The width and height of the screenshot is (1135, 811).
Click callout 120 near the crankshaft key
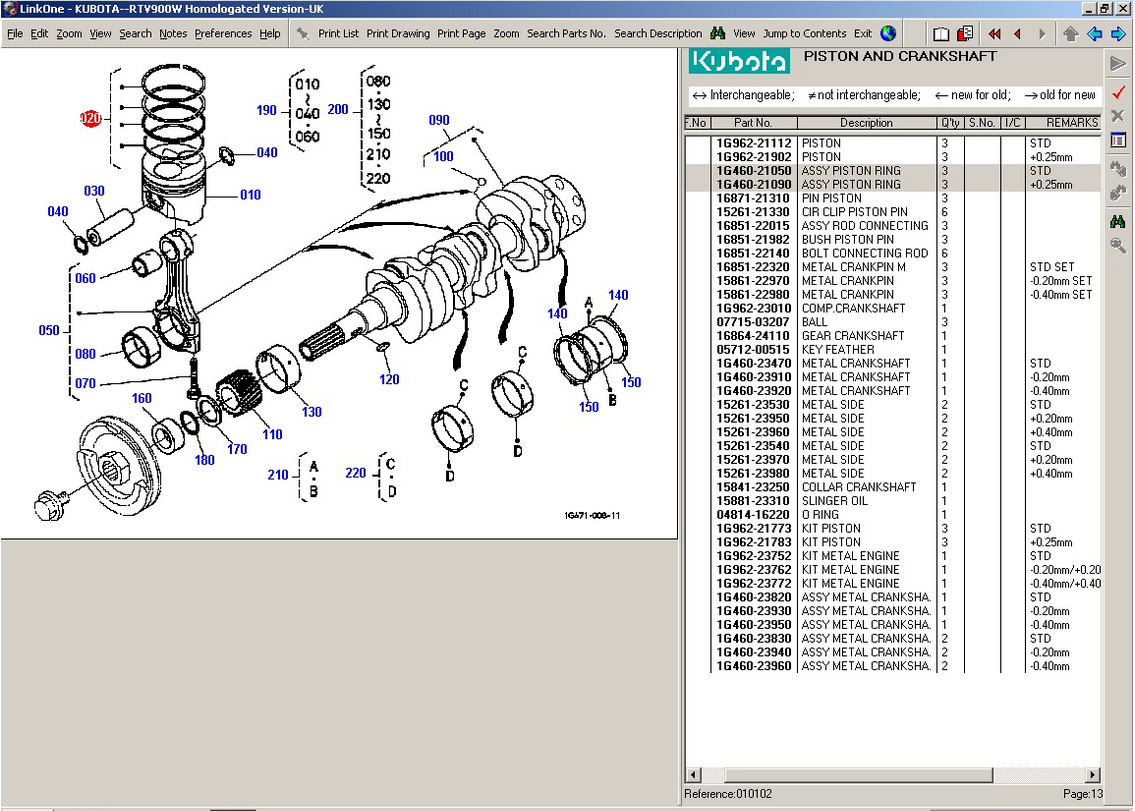389,379
